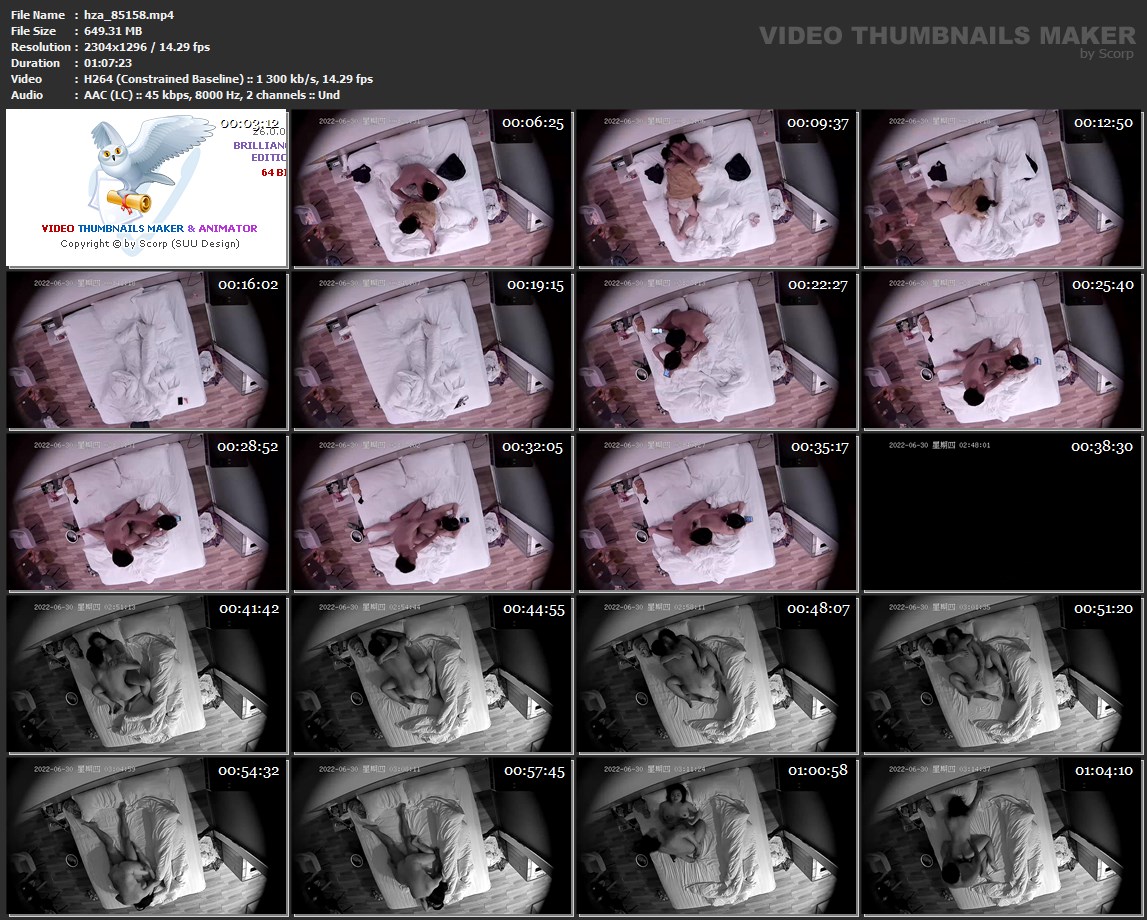
Task: Click the Copyright by Scorp text
Action: (x=150, y=244)
